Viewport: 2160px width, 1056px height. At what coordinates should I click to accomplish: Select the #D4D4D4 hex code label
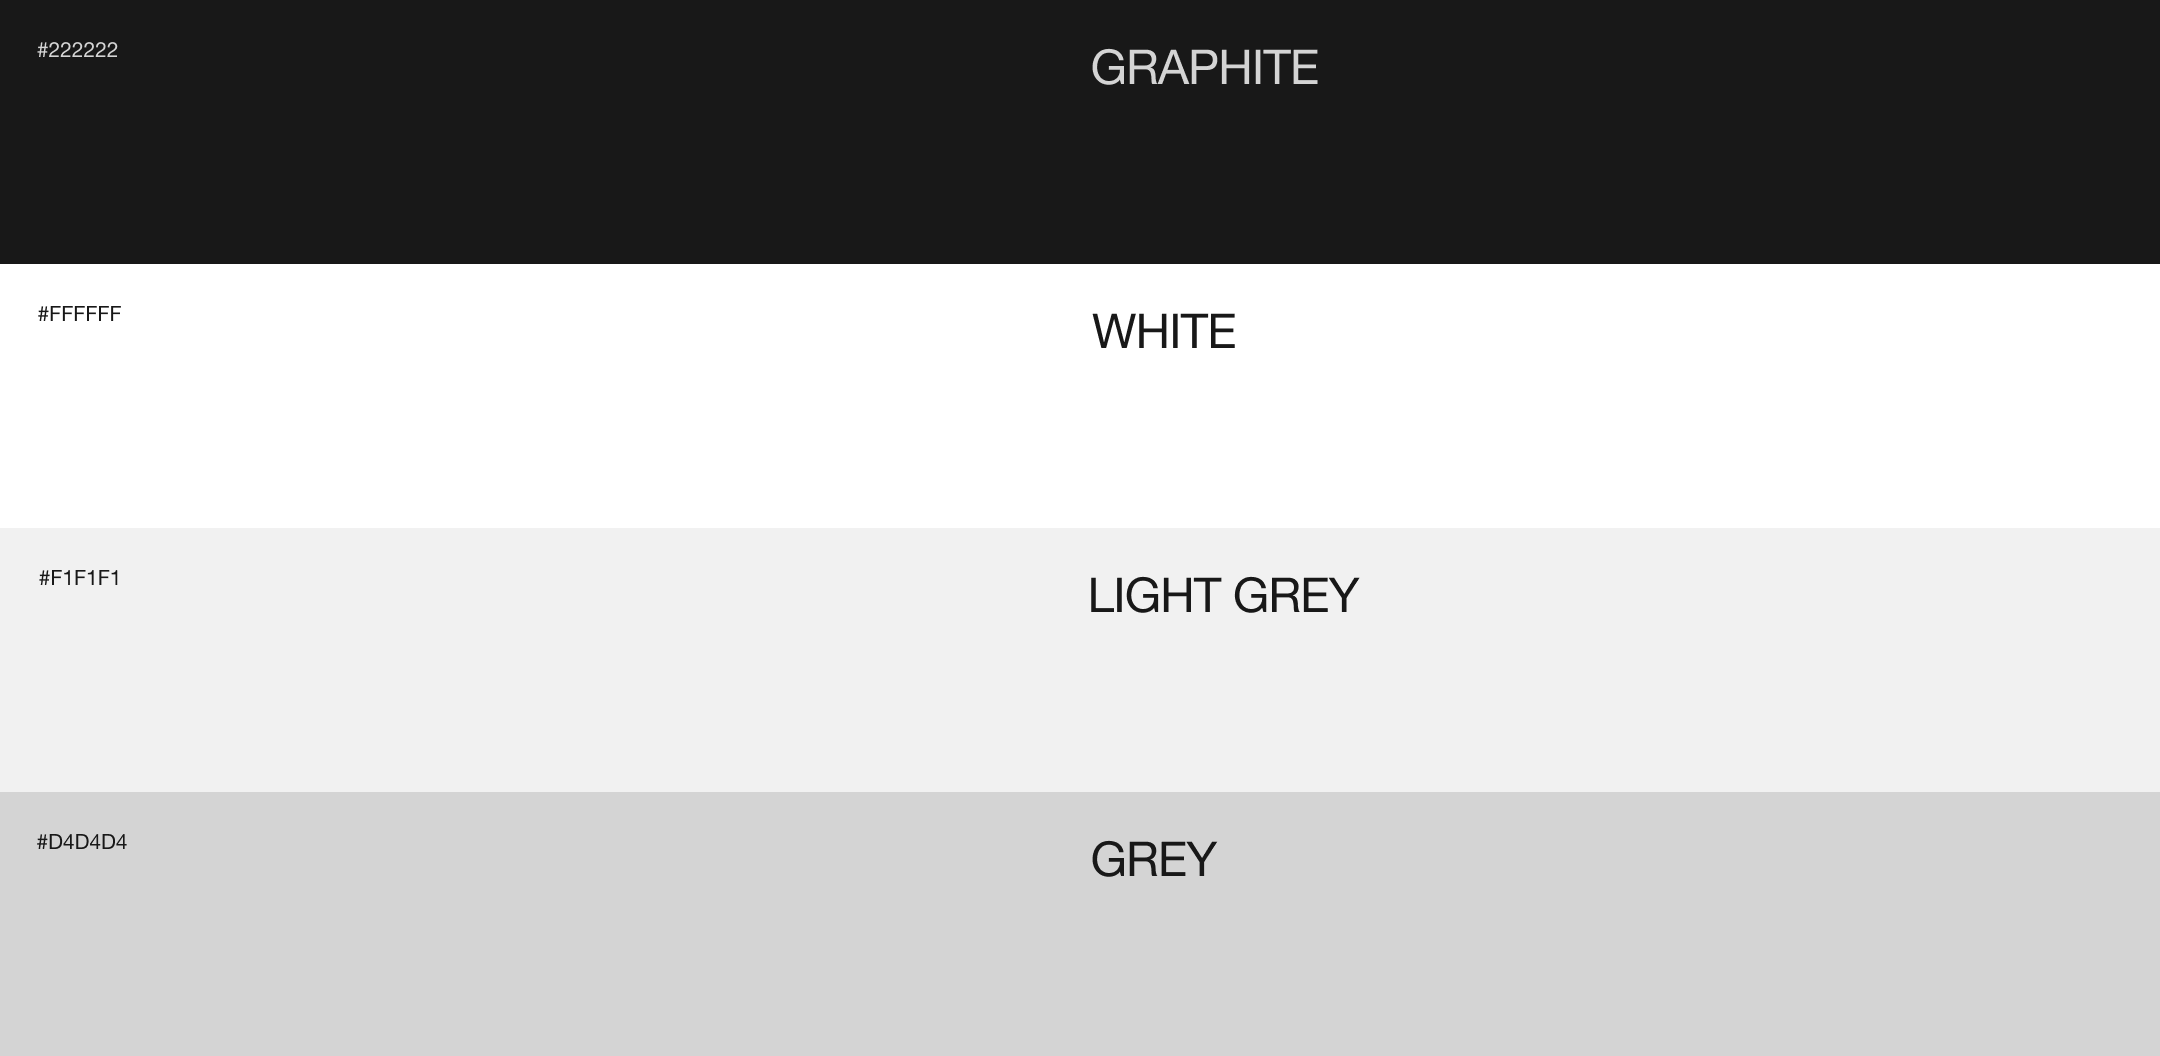click(82, 842)
